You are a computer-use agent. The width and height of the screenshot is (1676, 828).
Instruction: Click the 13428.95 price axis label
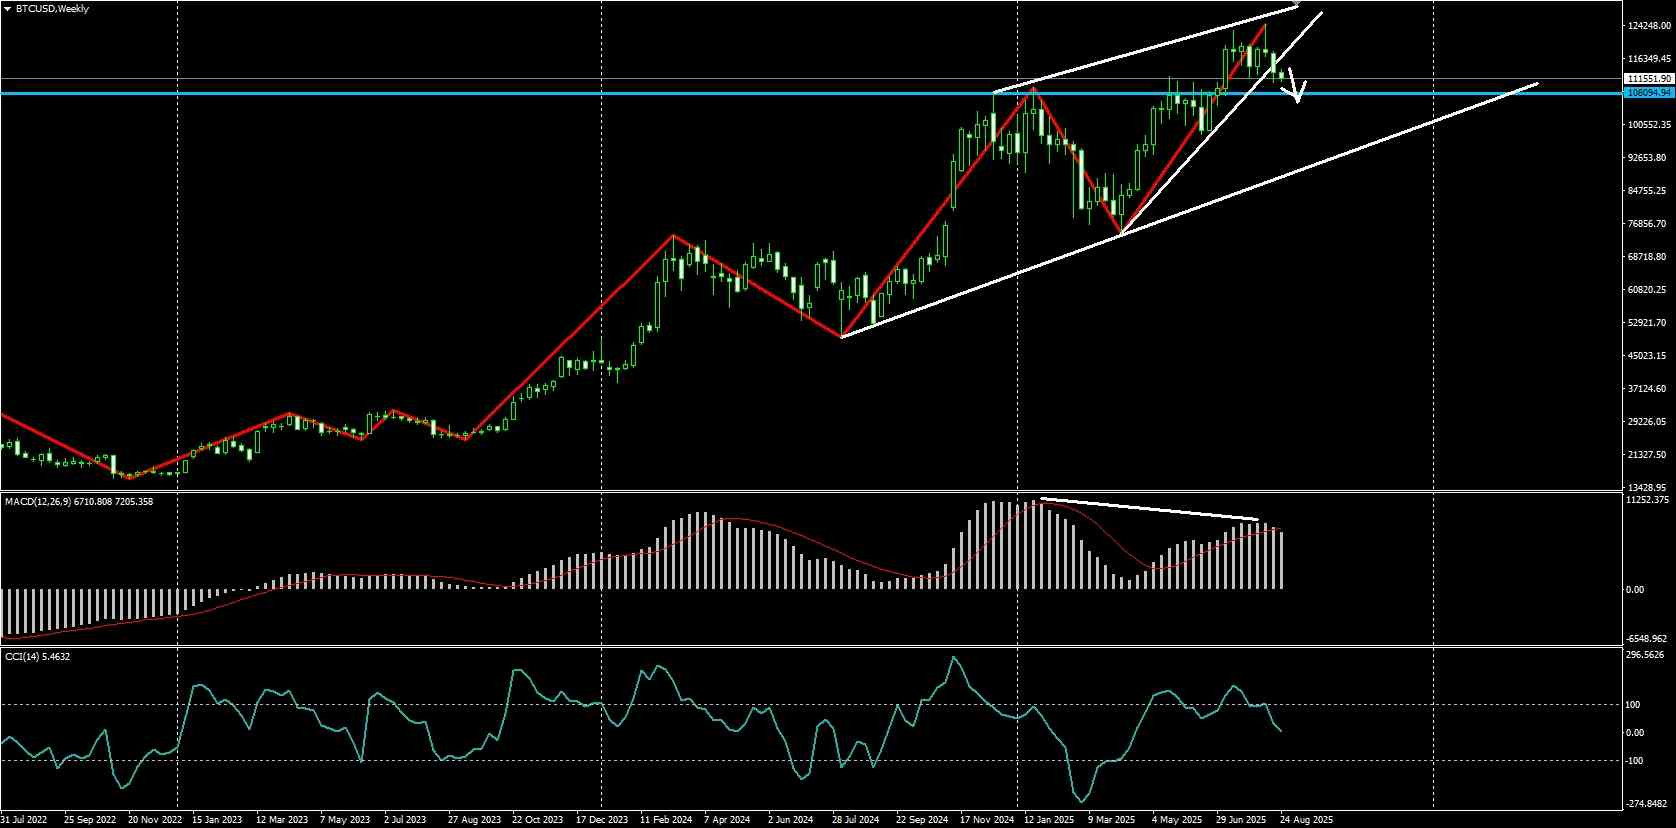[x=1647, y=487]
